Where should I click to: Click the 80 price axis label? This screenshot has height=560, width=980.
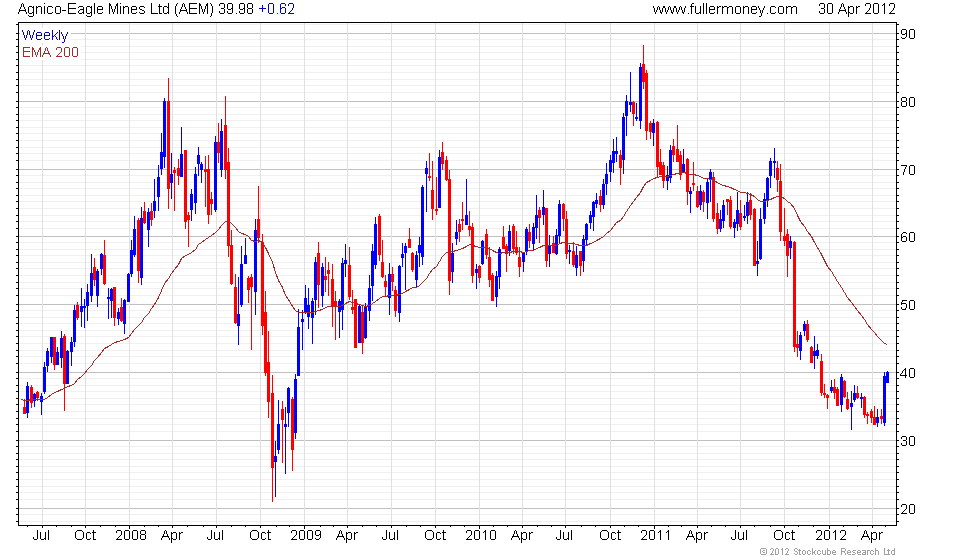tap(908, 102)
